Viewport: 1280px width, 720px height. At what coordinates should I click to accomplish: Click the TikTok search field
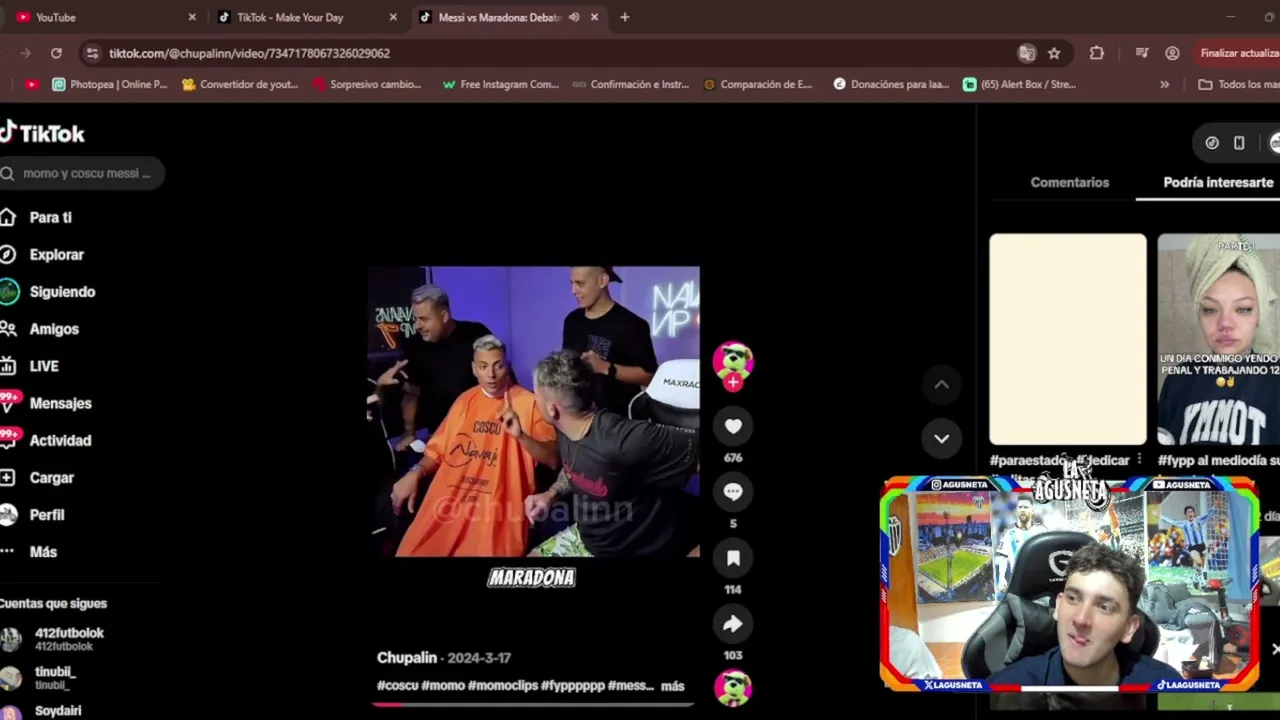[81, 173]
